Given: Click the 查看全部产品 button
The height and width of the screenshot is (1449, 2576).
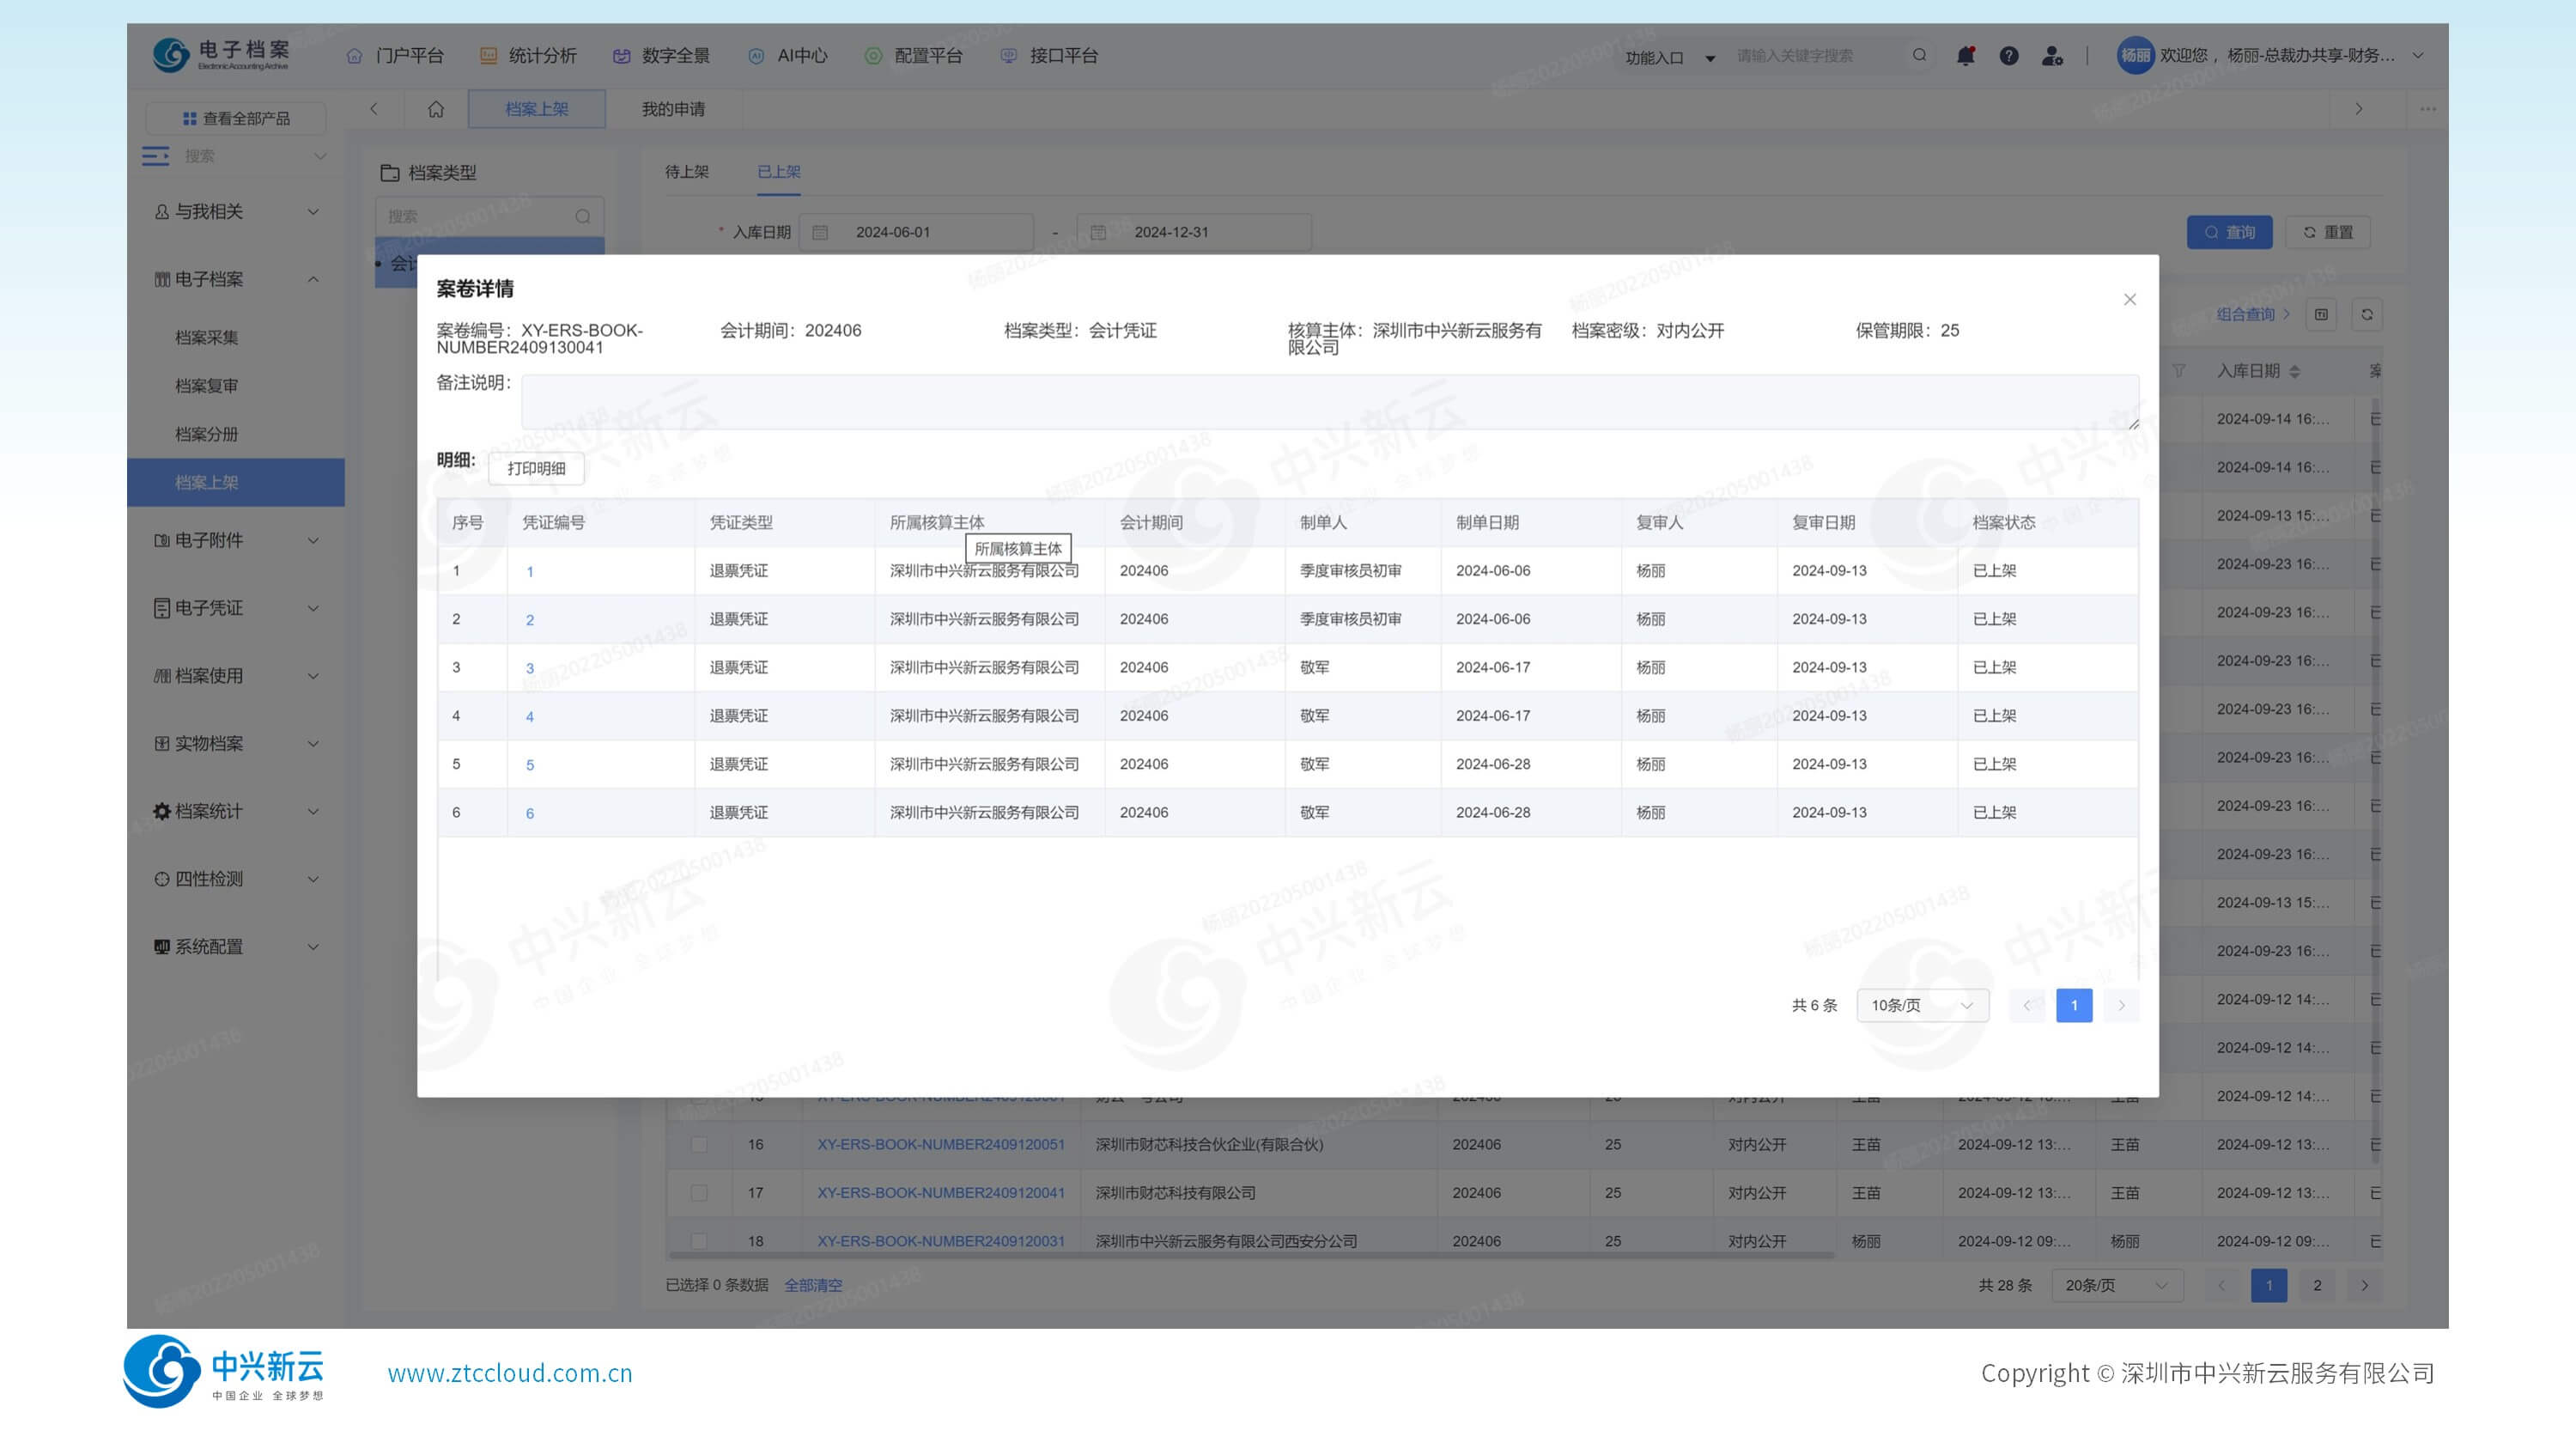Looking at the screenshot, I should click(236, 119).
